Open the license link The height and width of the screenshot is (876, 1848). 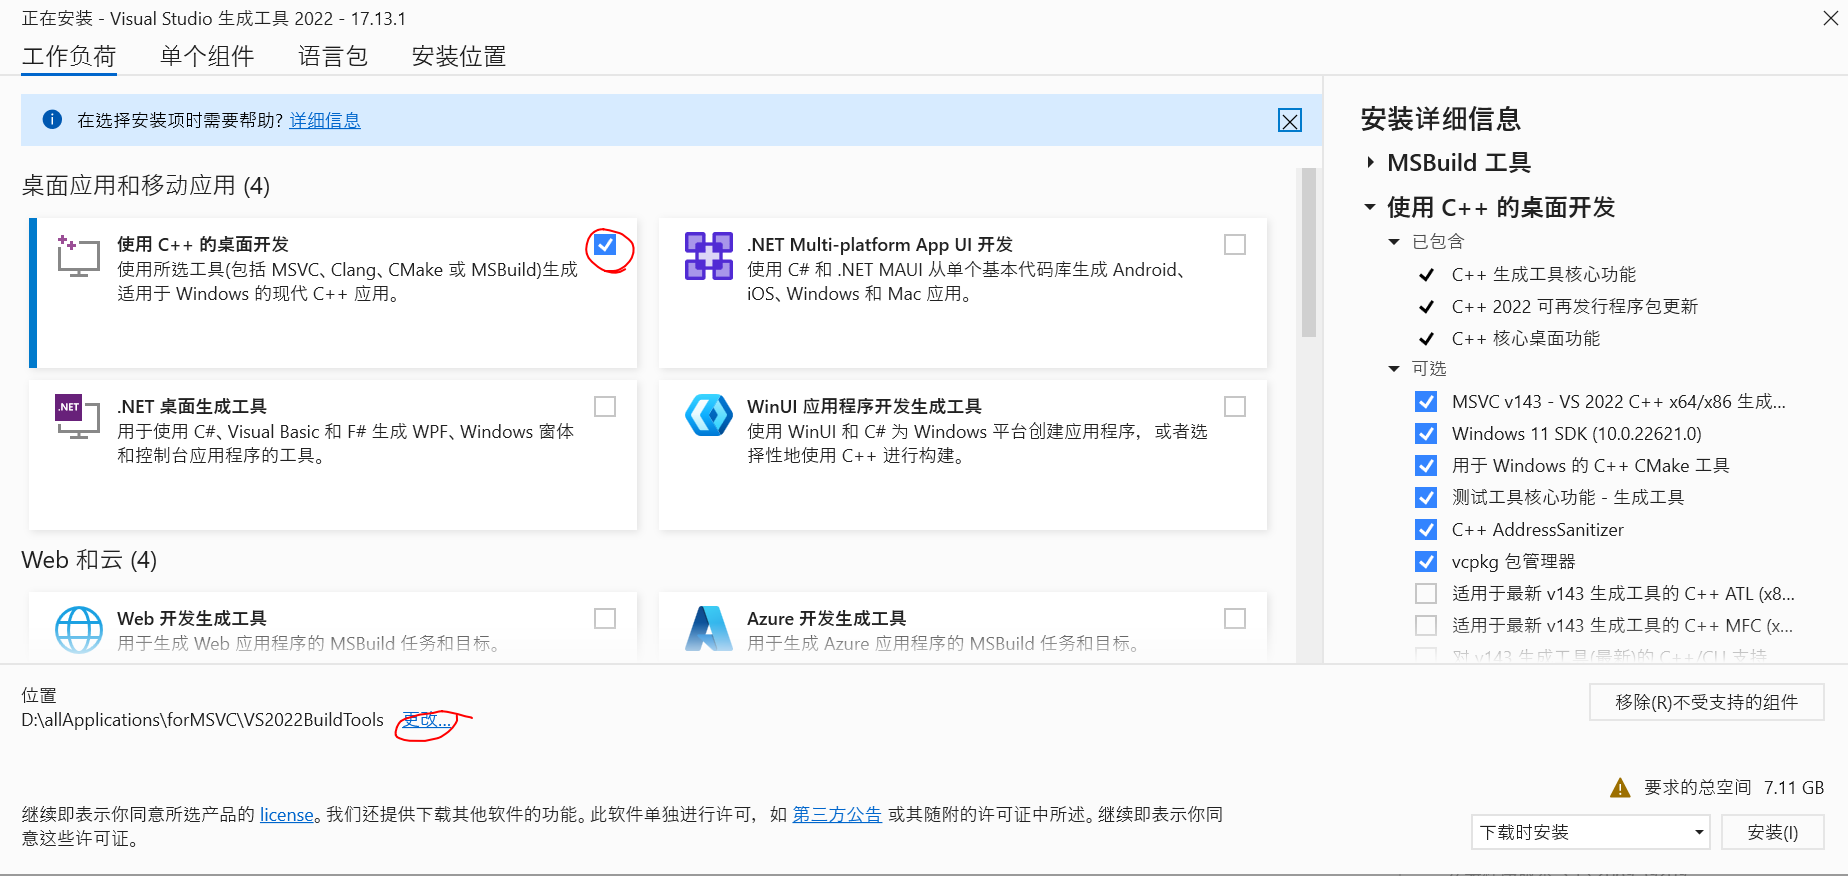pos(287,815)
